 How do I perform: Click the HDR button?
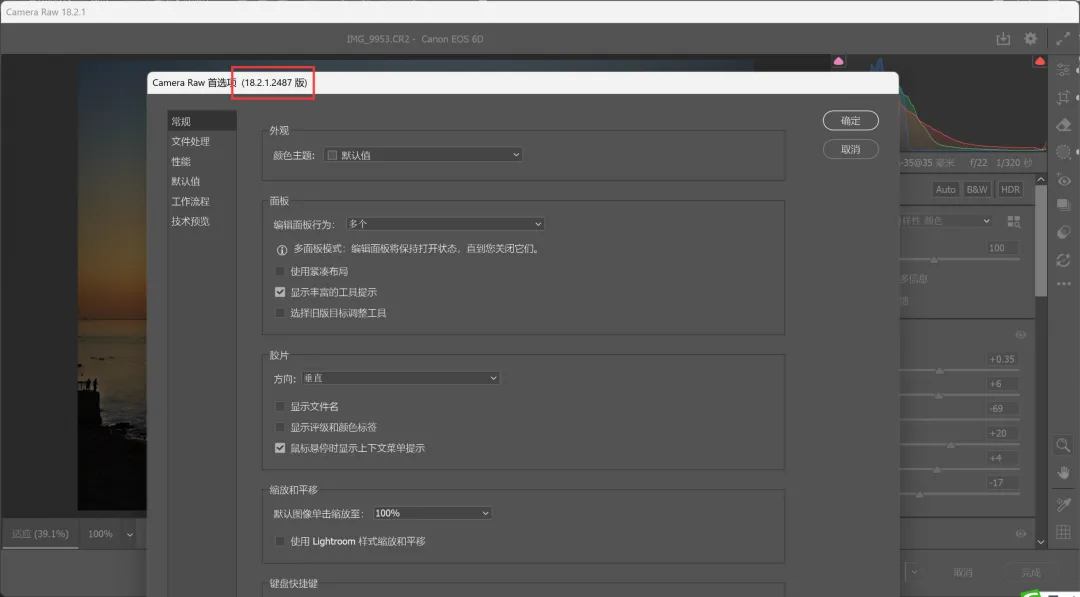[1010, 189]
